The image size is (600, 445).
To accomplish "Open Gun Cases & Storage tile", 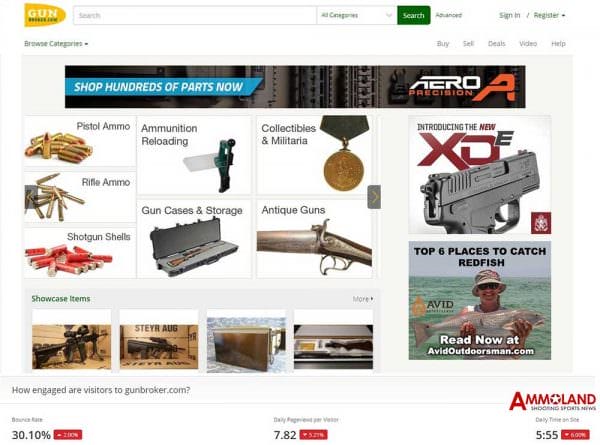I will click(194, 238).
